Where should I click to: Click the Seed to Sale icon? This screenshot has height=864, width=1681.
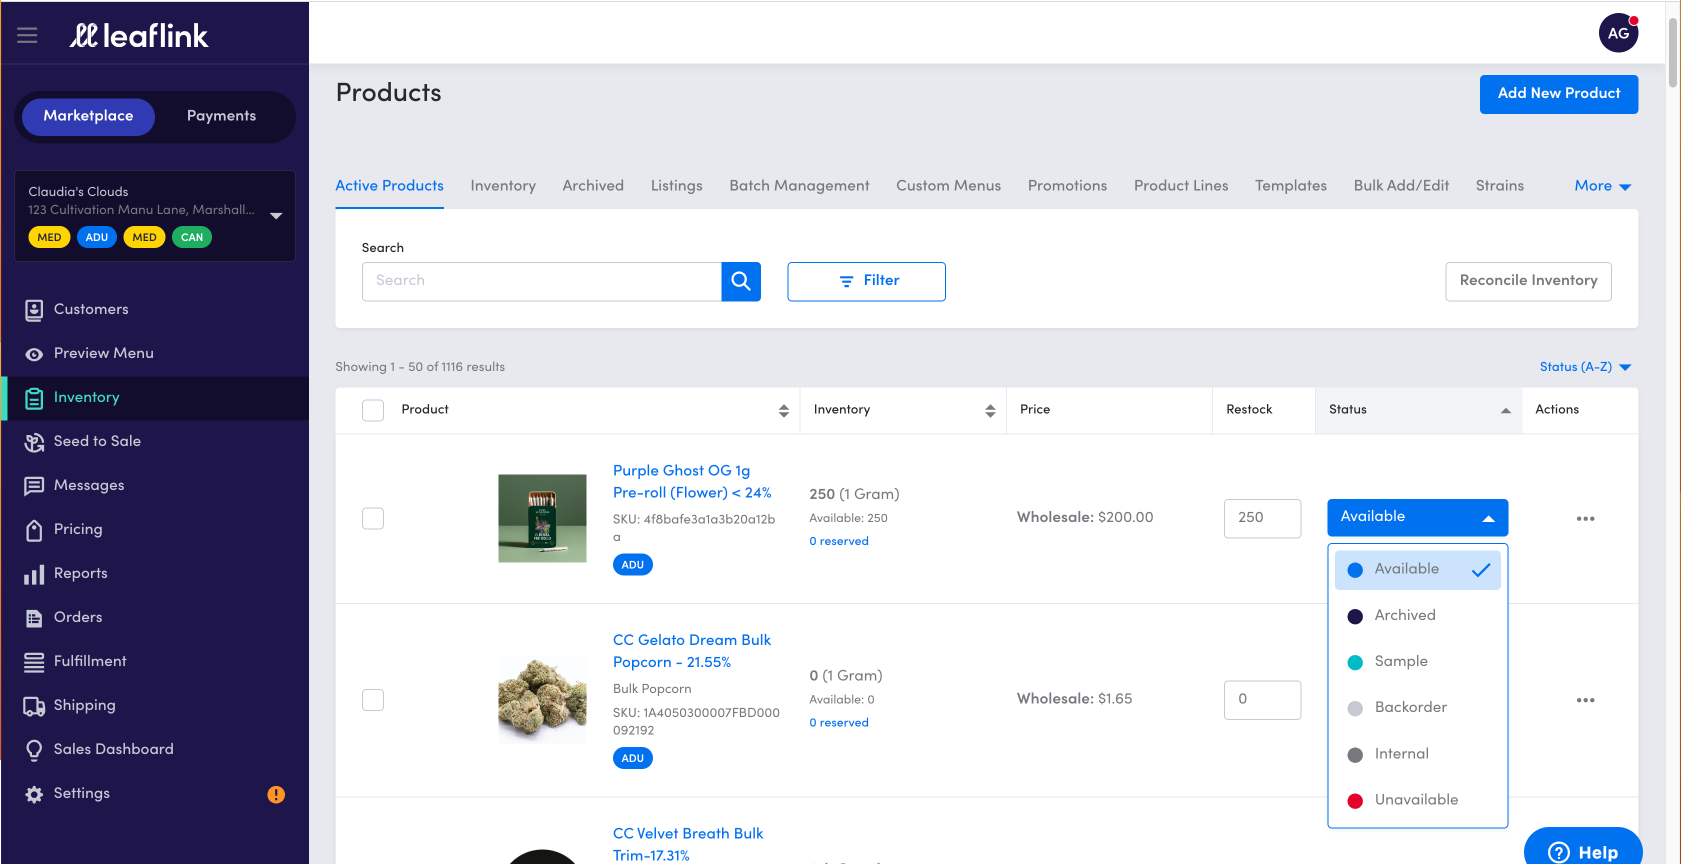tap(34, 442)
